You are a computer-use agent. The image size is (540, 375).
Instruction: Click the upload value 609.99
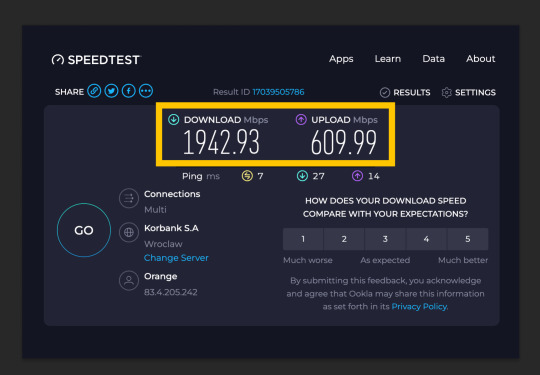(344, 142)
